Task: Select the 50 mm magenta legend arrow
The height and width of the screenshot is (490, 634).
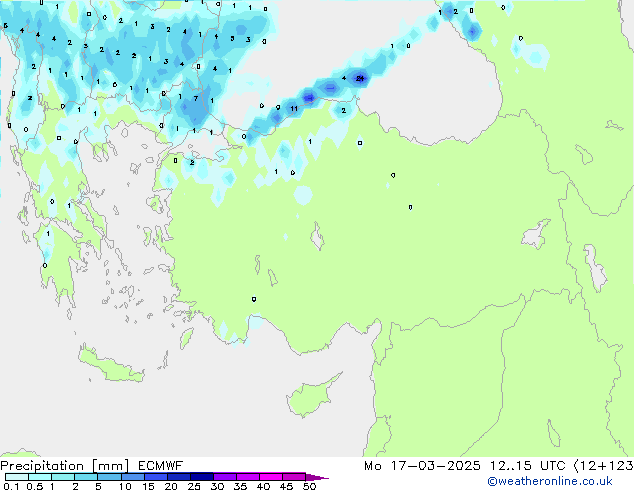Action: [317, 477]
